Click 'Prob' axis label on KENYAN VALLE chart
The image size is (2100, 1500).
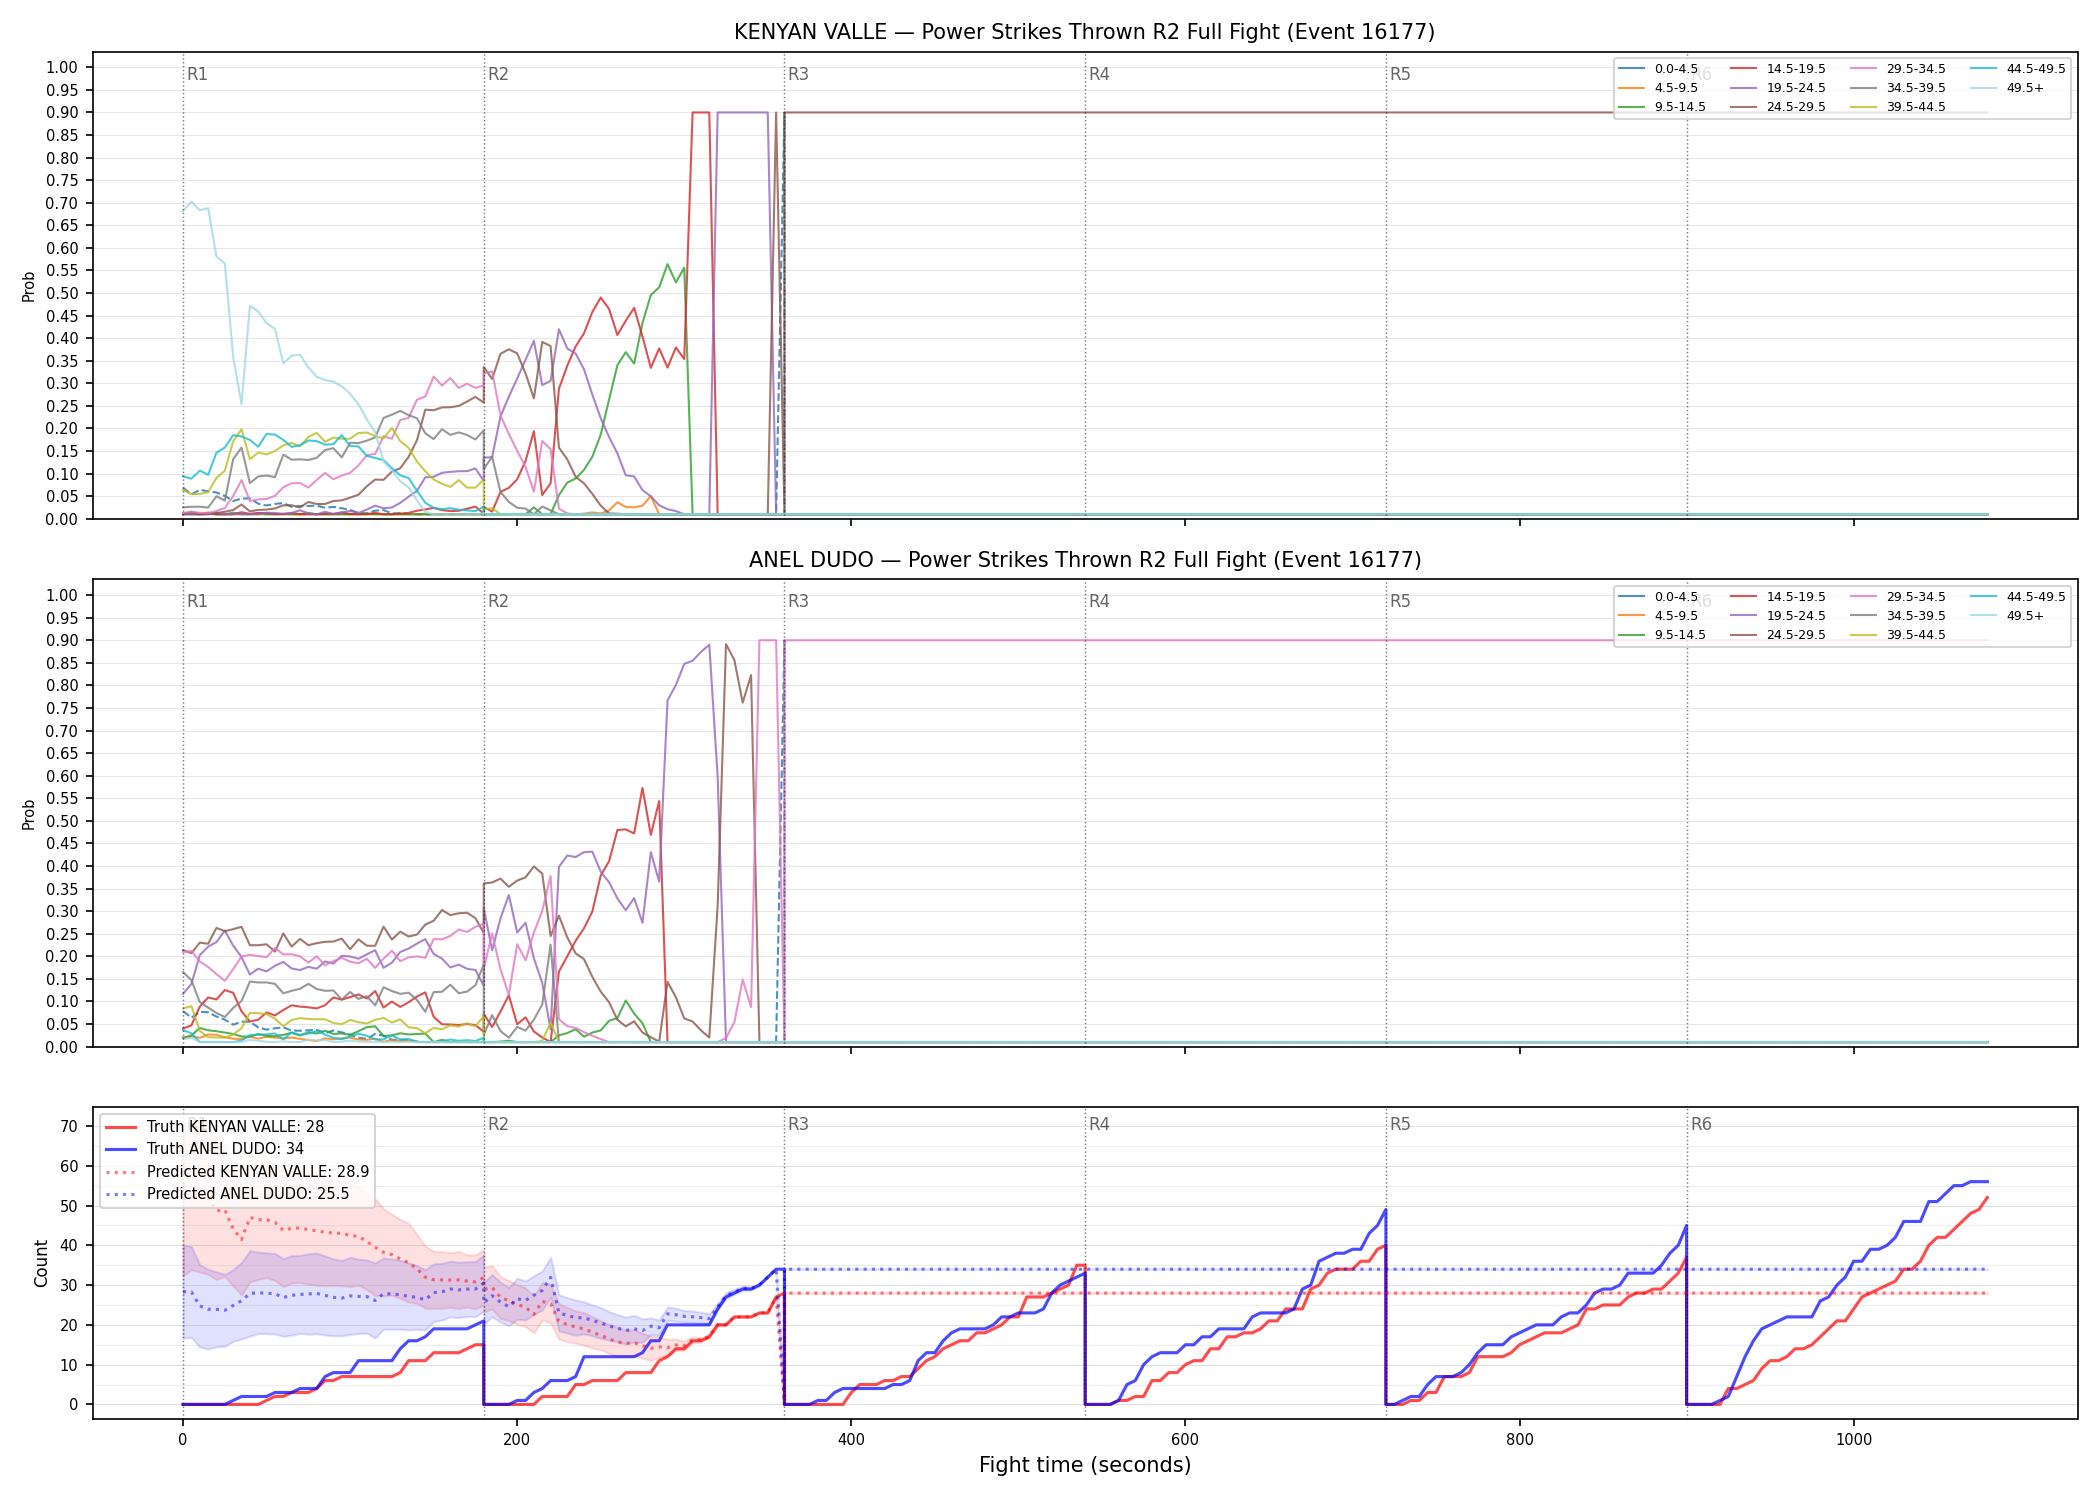pos(29,286)
